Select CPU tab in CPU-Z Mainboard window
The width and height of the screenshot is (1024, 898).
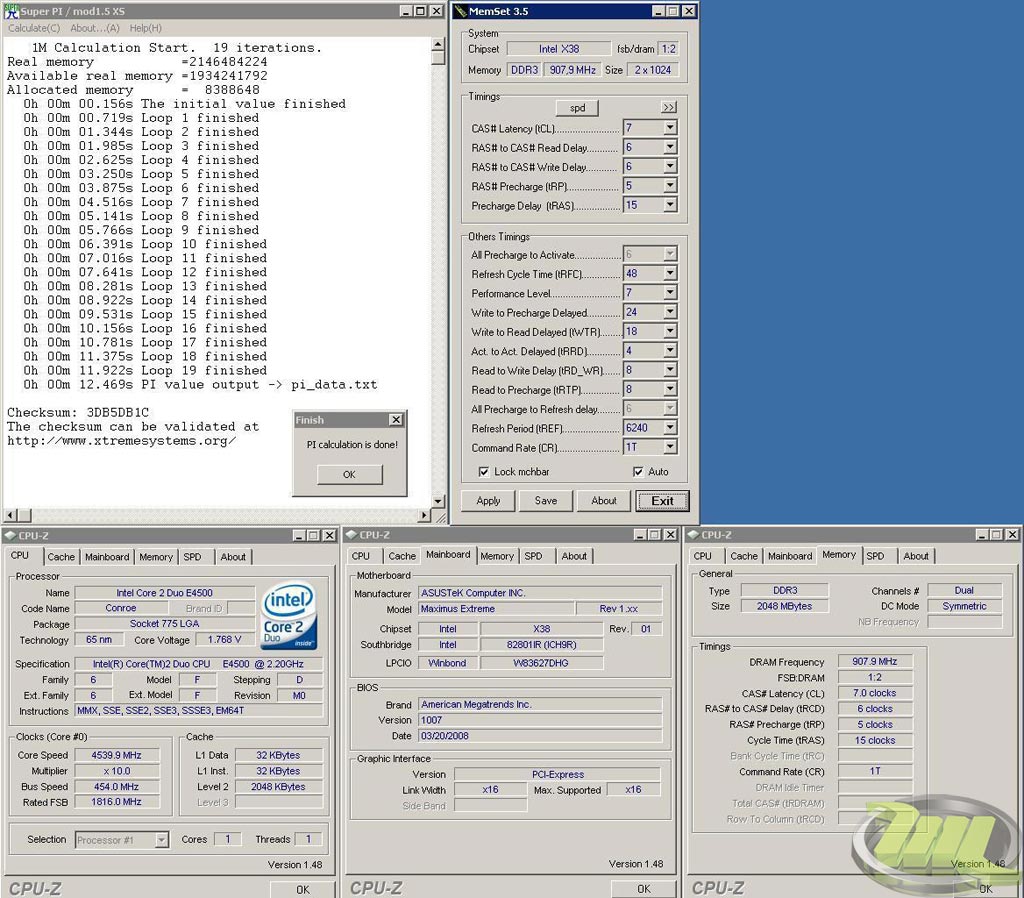click(x=360, y=556)
